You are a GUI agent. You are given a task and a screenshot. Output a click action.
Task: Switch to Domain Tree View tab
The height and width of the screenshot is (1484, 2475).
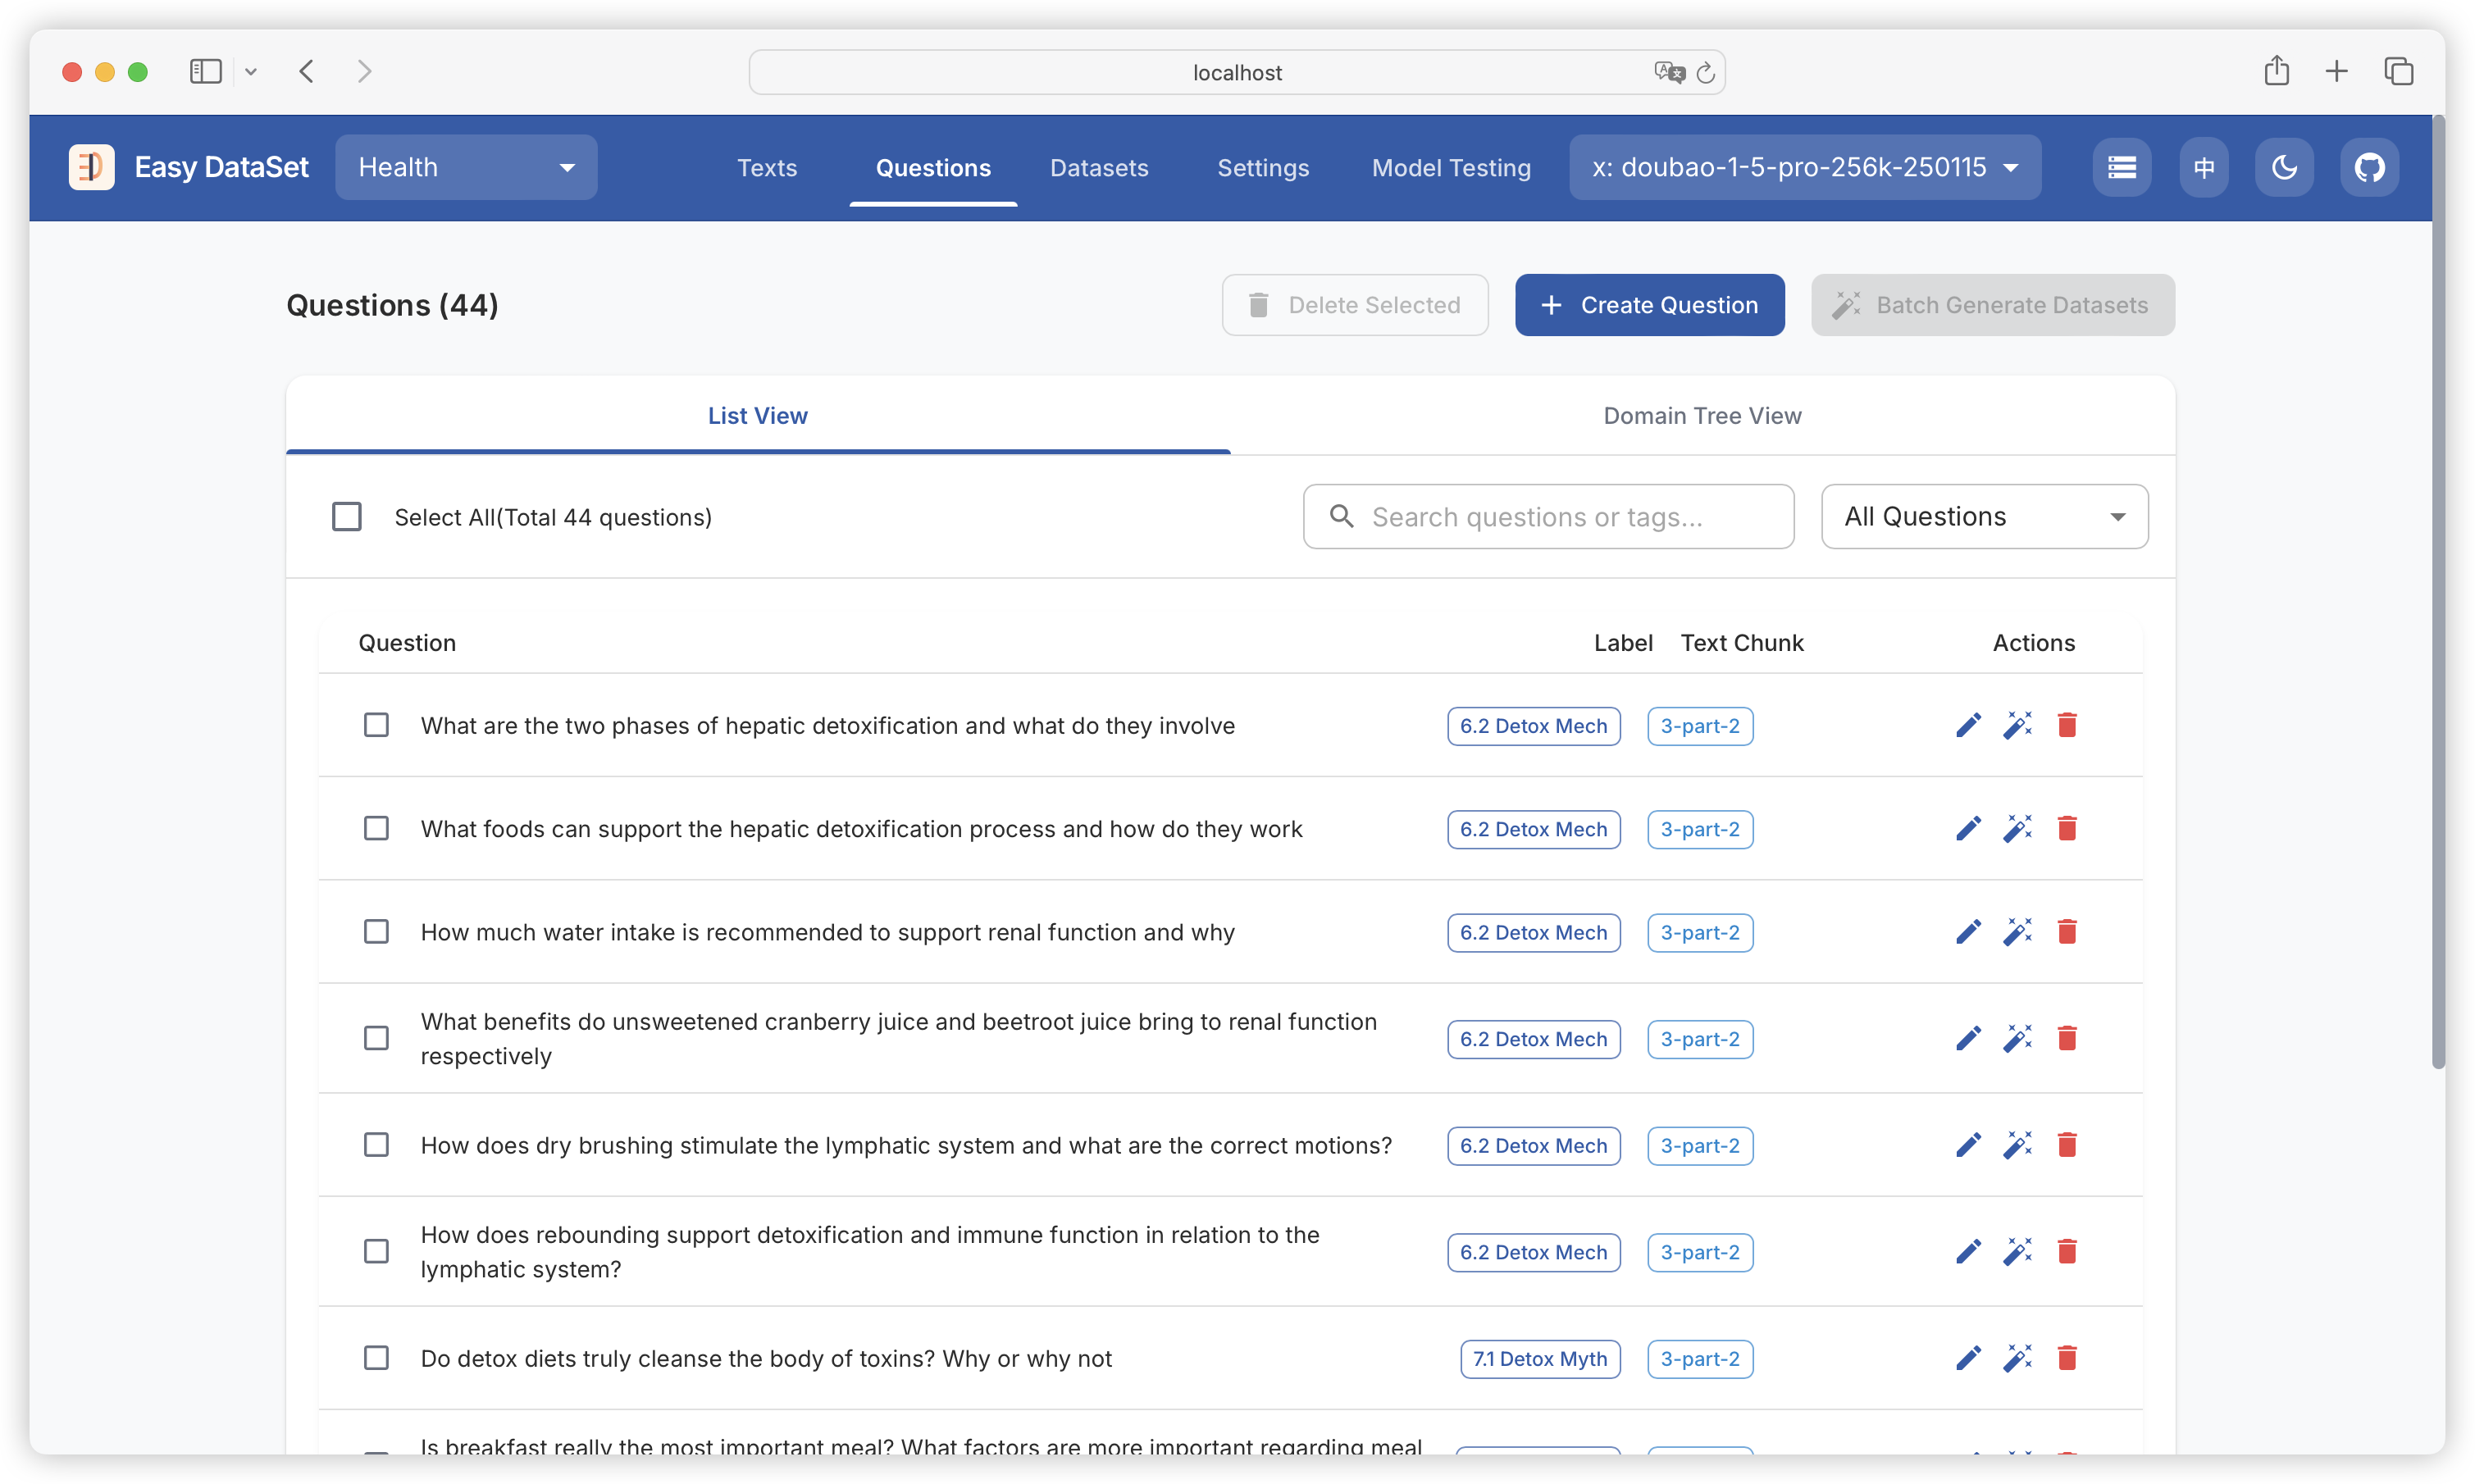pyautogui.click(x=1702, y=416)
